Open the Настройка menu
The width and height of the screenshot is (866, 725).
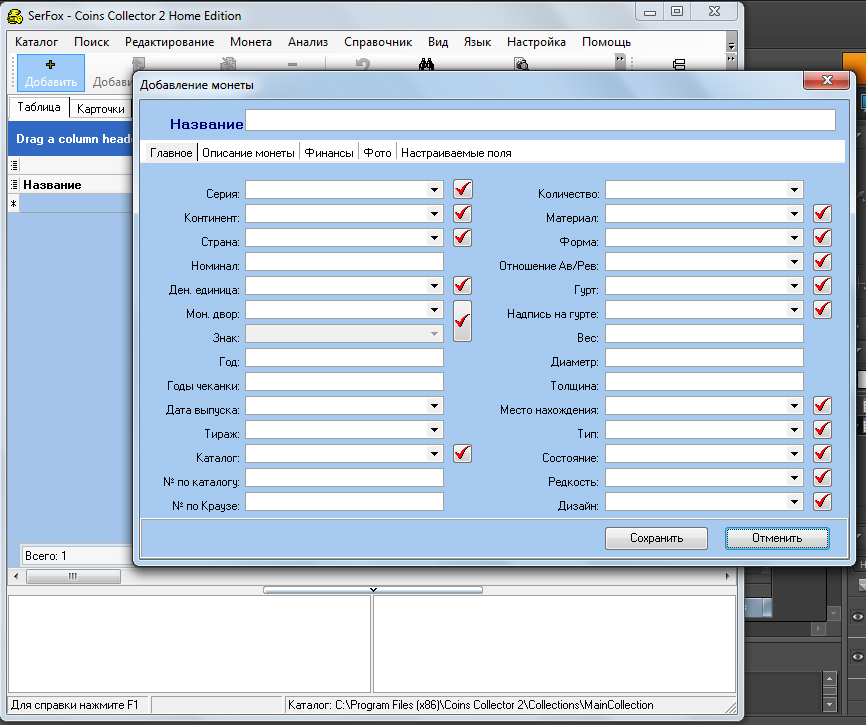pyautogui.click(x=536, y=42)
